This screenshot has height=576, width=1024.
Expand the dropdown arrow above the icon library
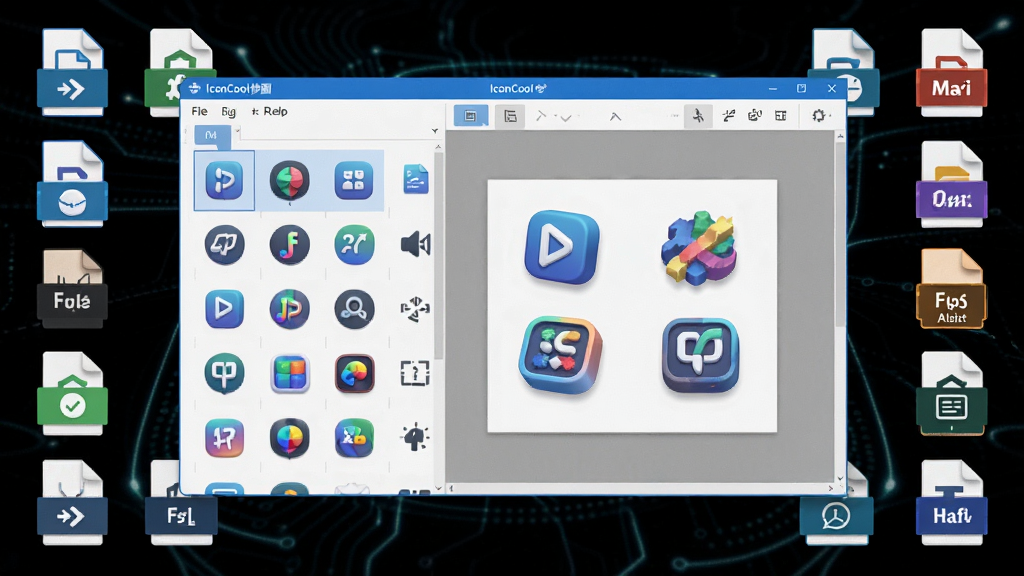coord(435,131)
